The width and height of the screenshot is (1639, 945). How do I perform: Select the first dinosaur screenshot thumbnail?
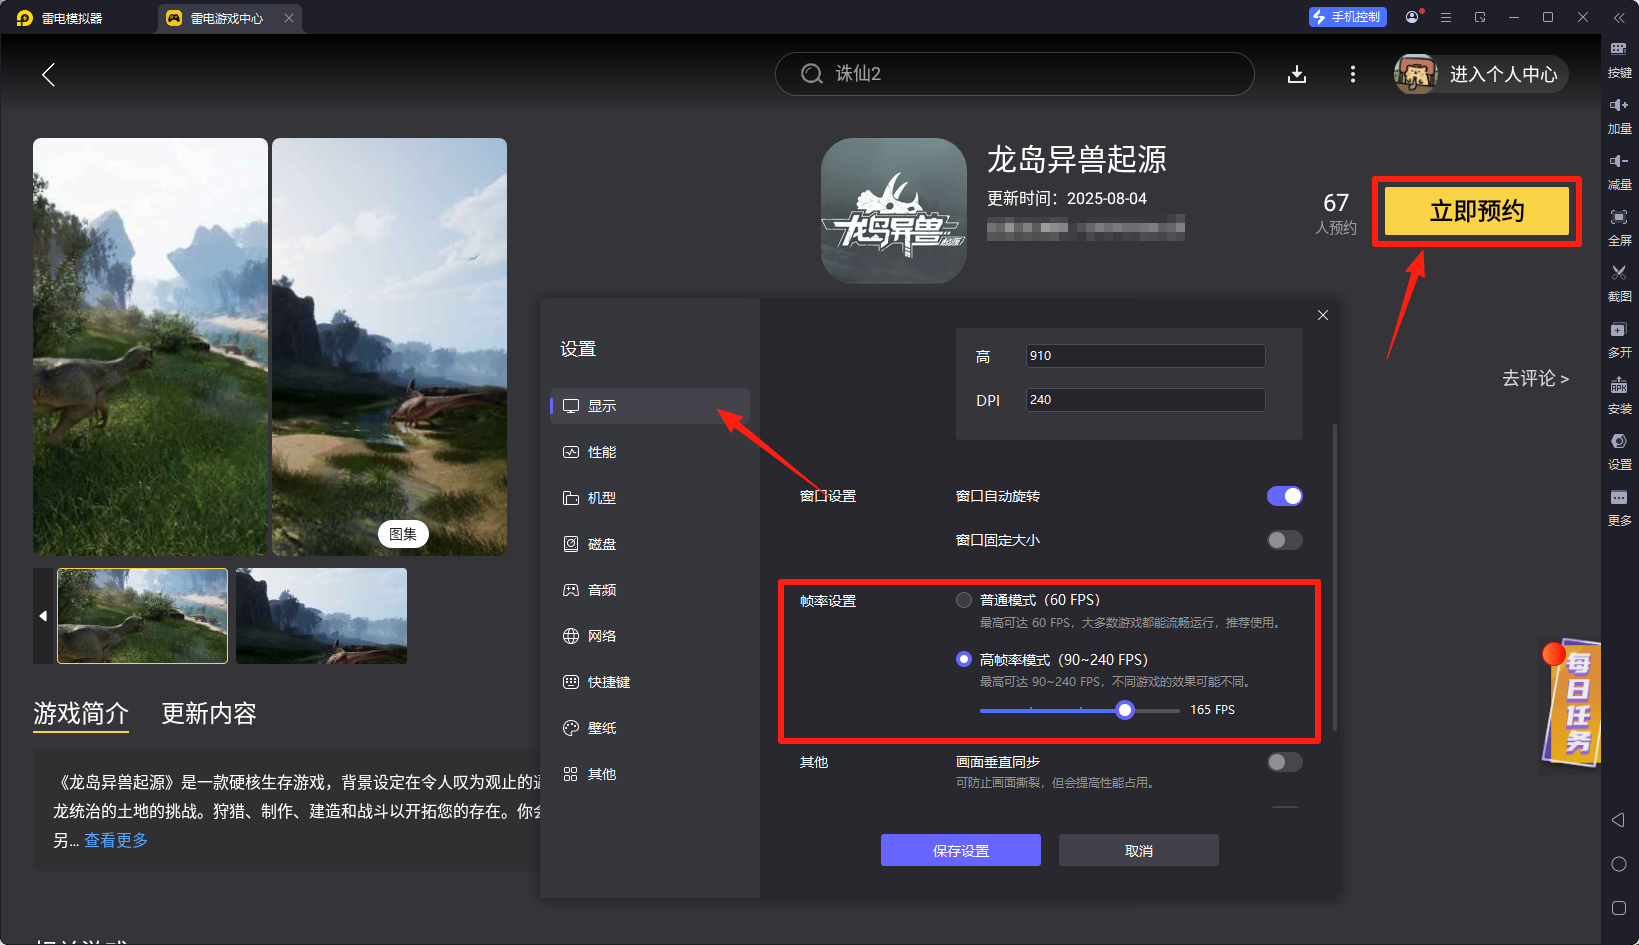(143, 616)
